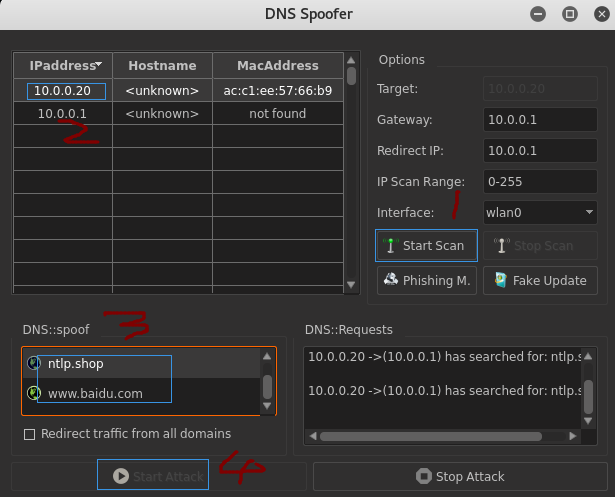
Task: Sort by the IPaddress column header
Action: 62,65
